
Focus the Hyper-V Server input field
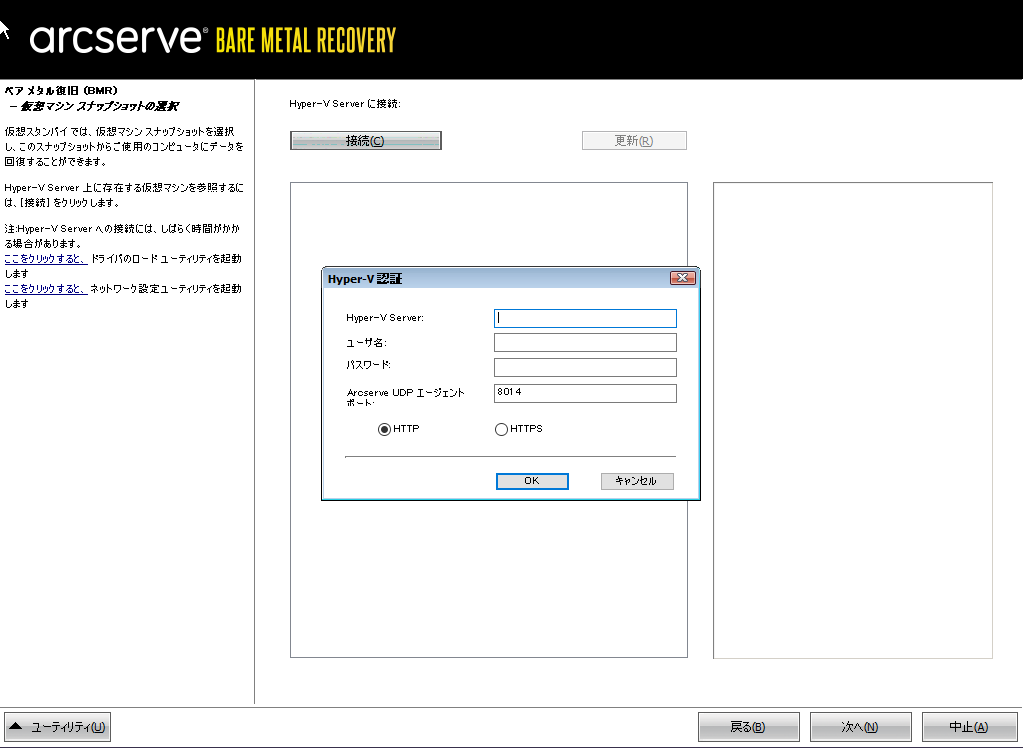pos(585,318)
